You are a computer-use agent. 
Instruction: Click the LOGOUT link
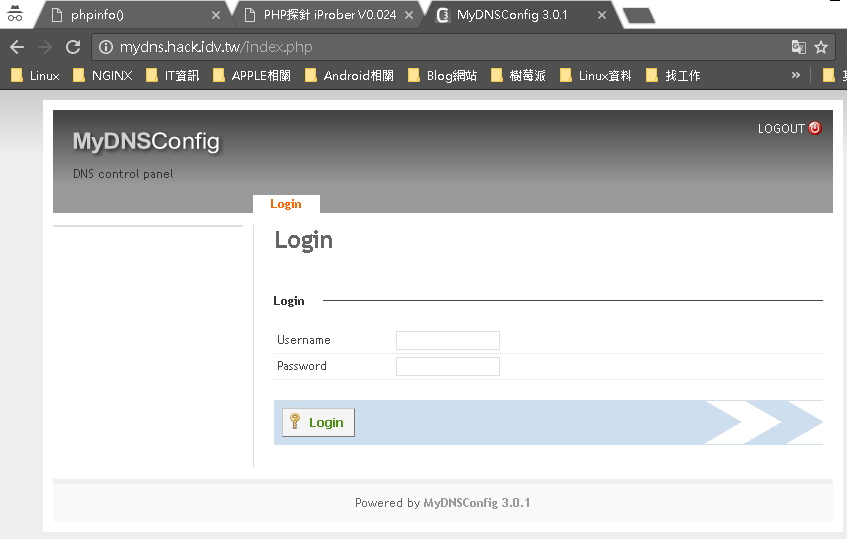click(x=781, y=129)
